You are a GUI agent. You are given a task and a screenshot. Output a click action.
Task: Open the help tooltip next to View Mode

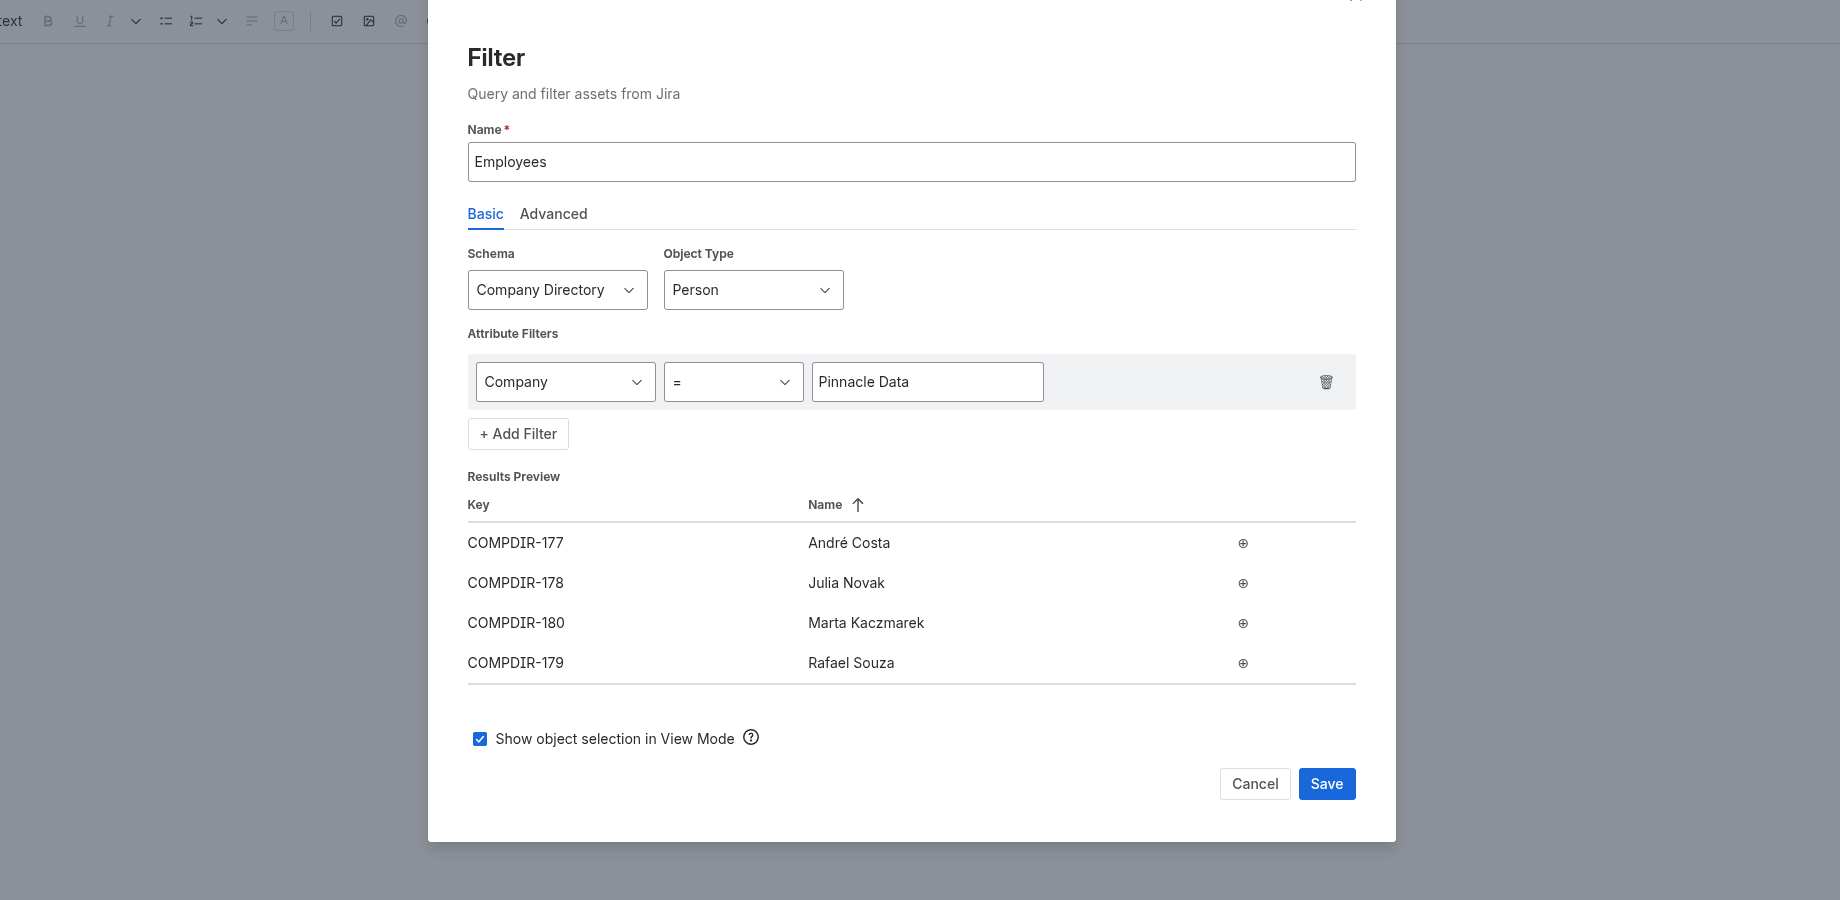[751, 737]
